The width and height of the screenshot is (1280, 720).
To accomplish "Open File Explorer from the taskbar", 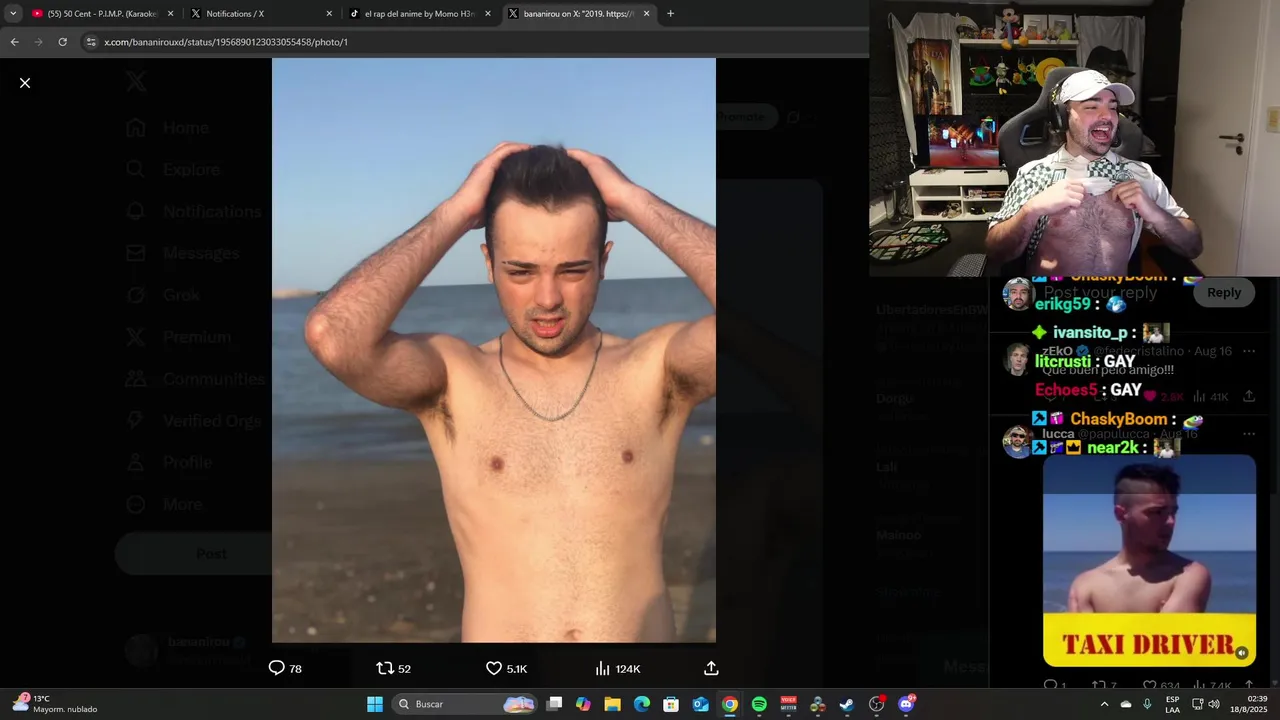I will tap(612, 704).
